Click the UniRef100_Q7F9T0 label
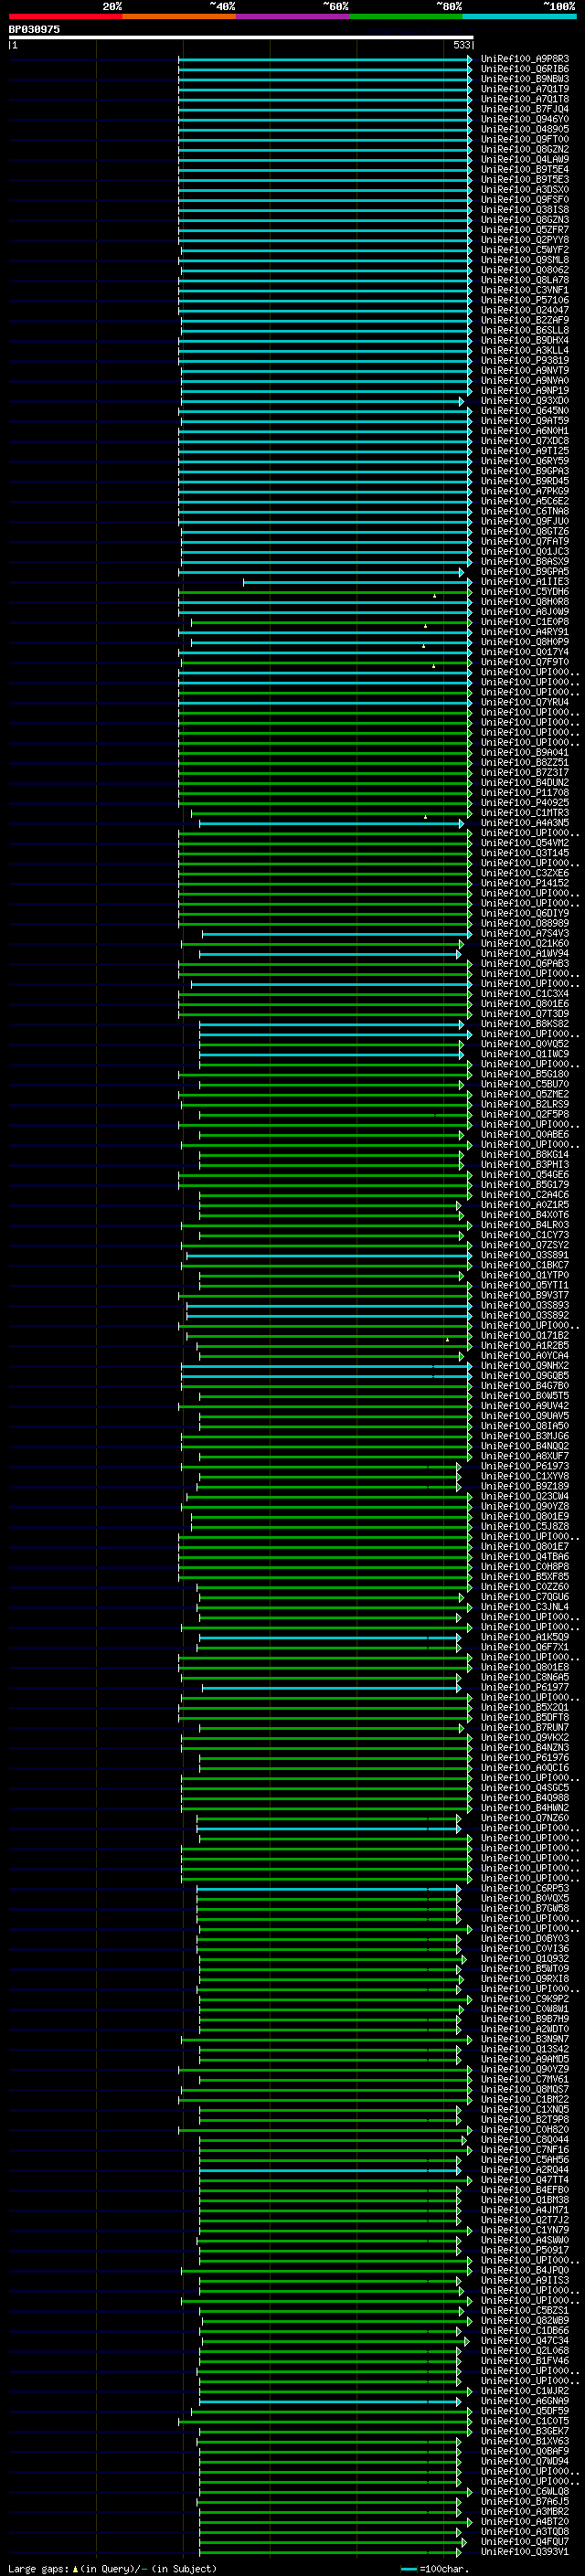Image resolution: width=585 pixels, height=2576 pixels. [x=525, y=662]
